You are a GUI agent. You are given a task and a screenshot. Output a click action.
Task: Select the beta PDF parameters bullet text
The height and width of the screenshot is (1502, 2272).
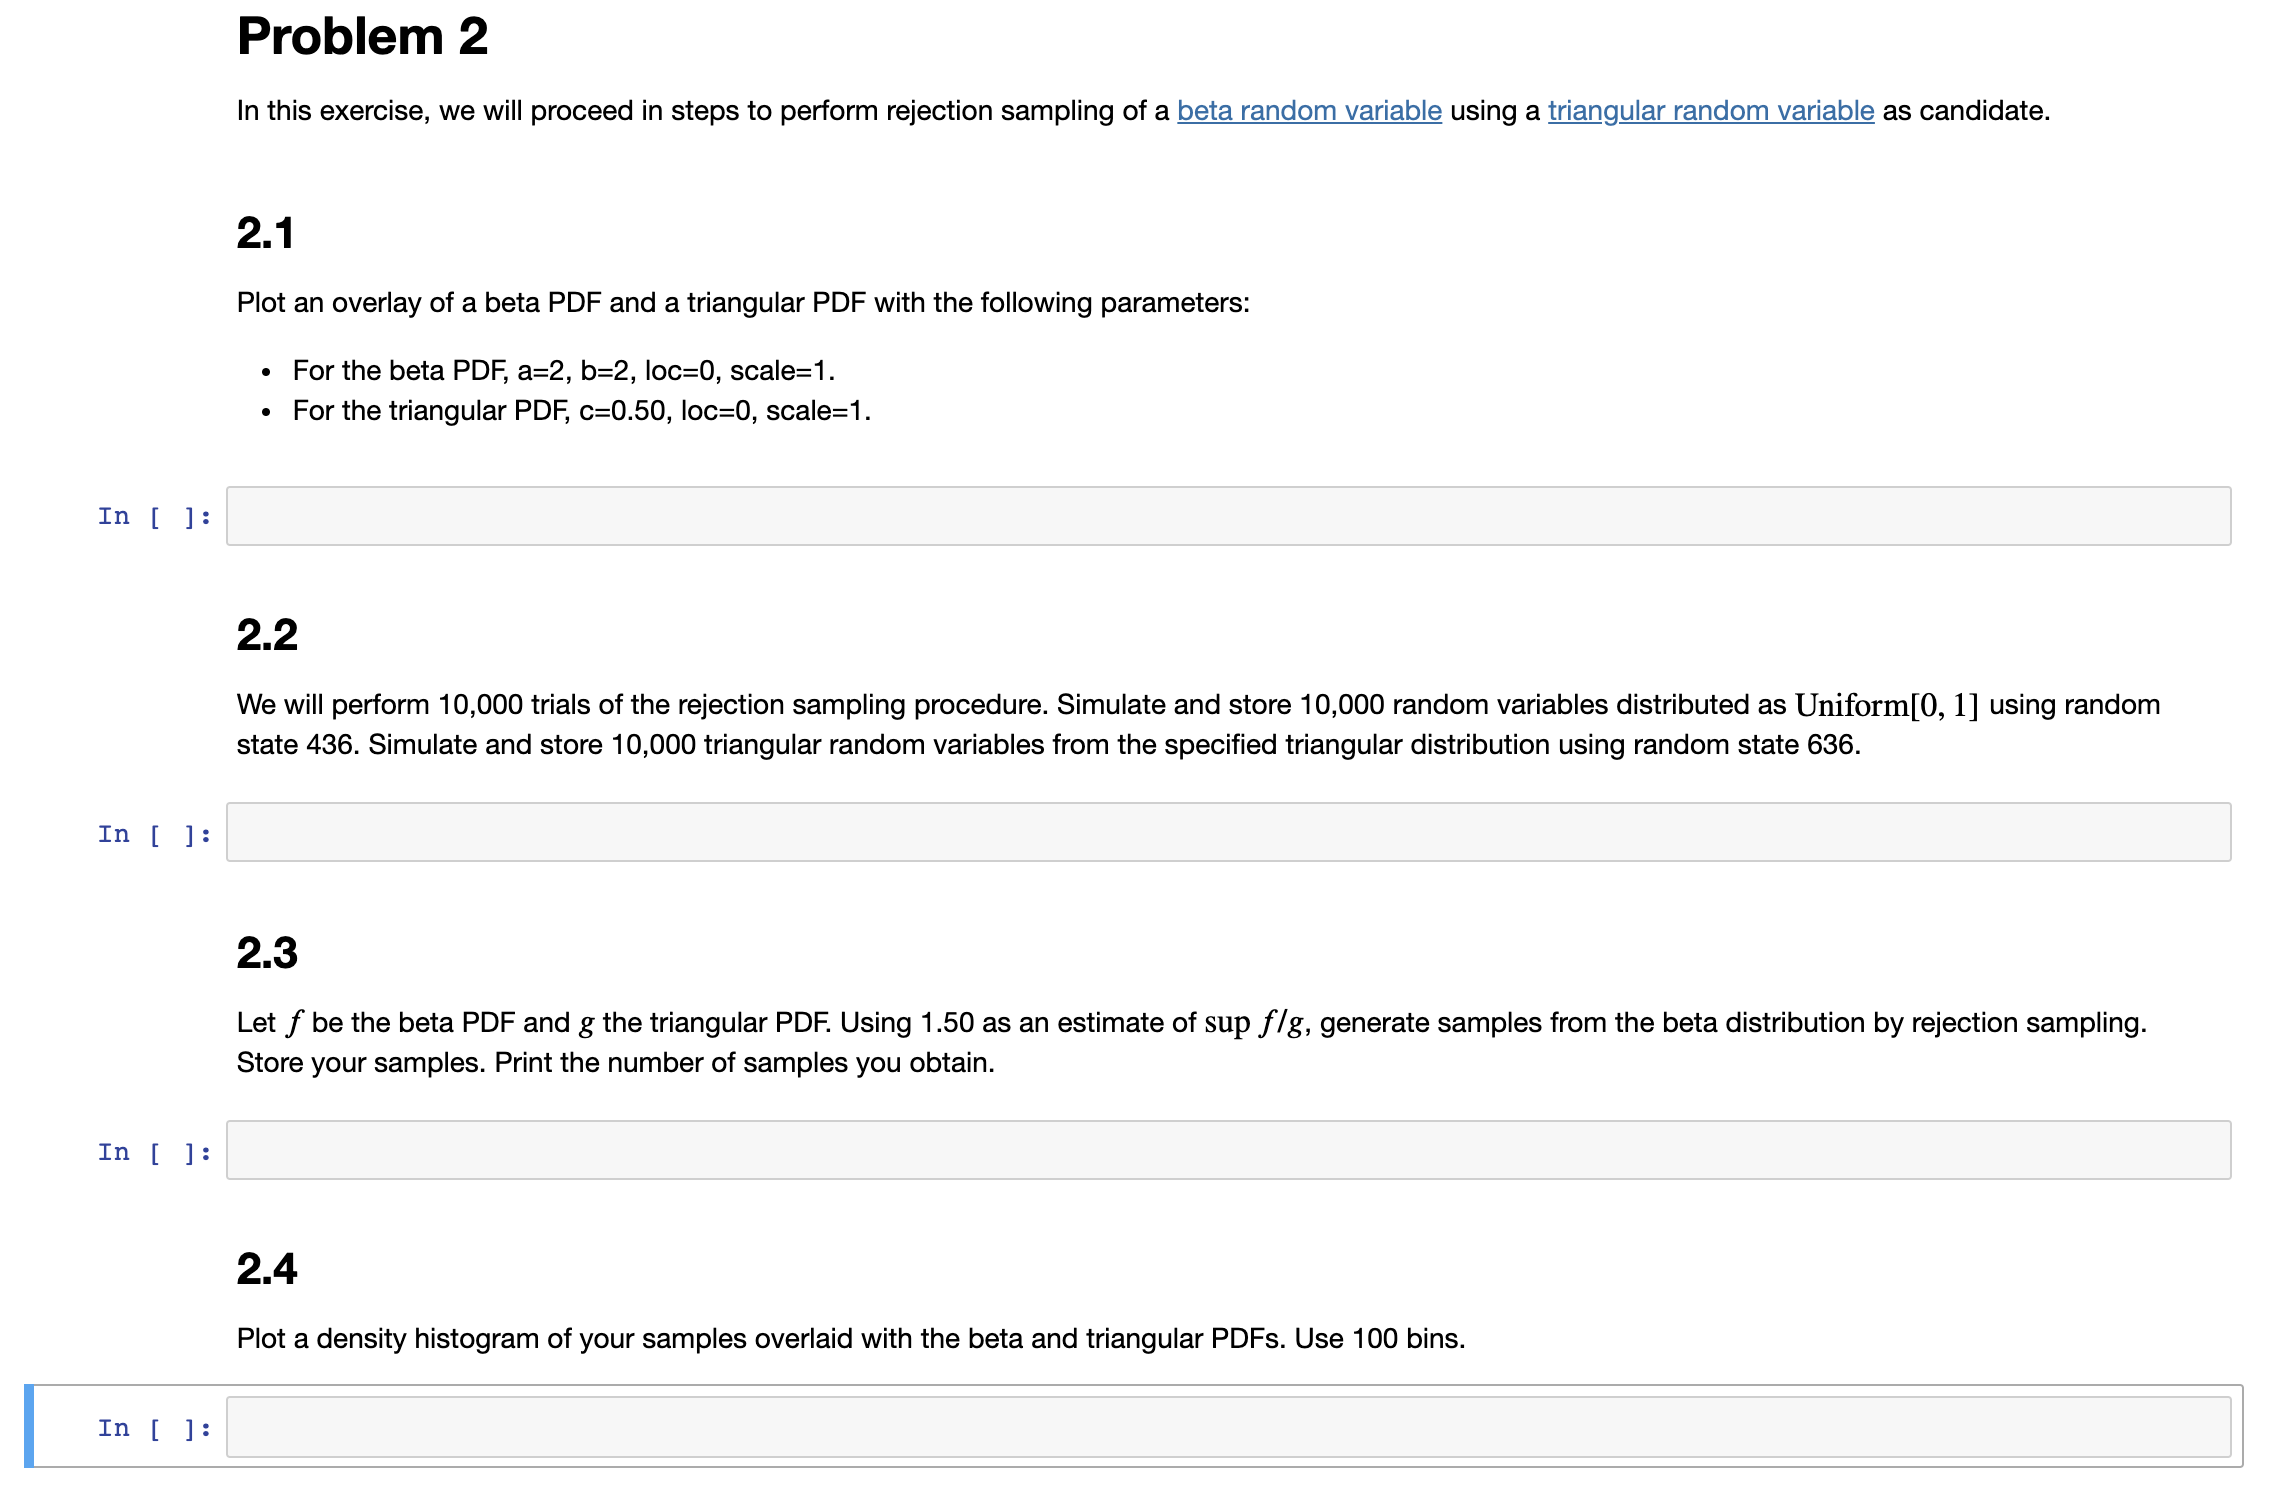pyautogui.click(x=563, y=370)
